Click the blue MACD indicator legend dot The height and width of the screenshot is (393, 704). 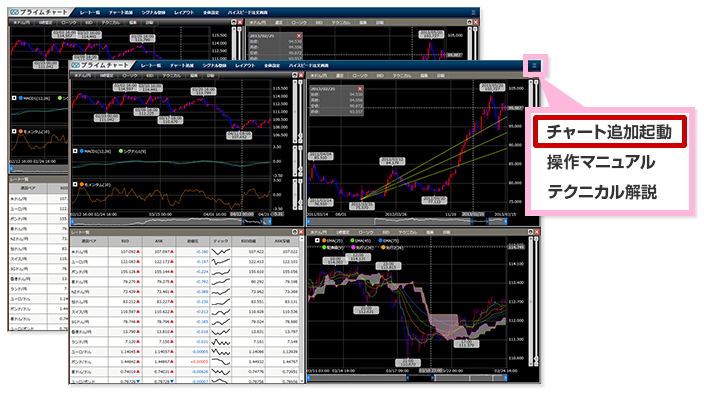coord(82,151)
